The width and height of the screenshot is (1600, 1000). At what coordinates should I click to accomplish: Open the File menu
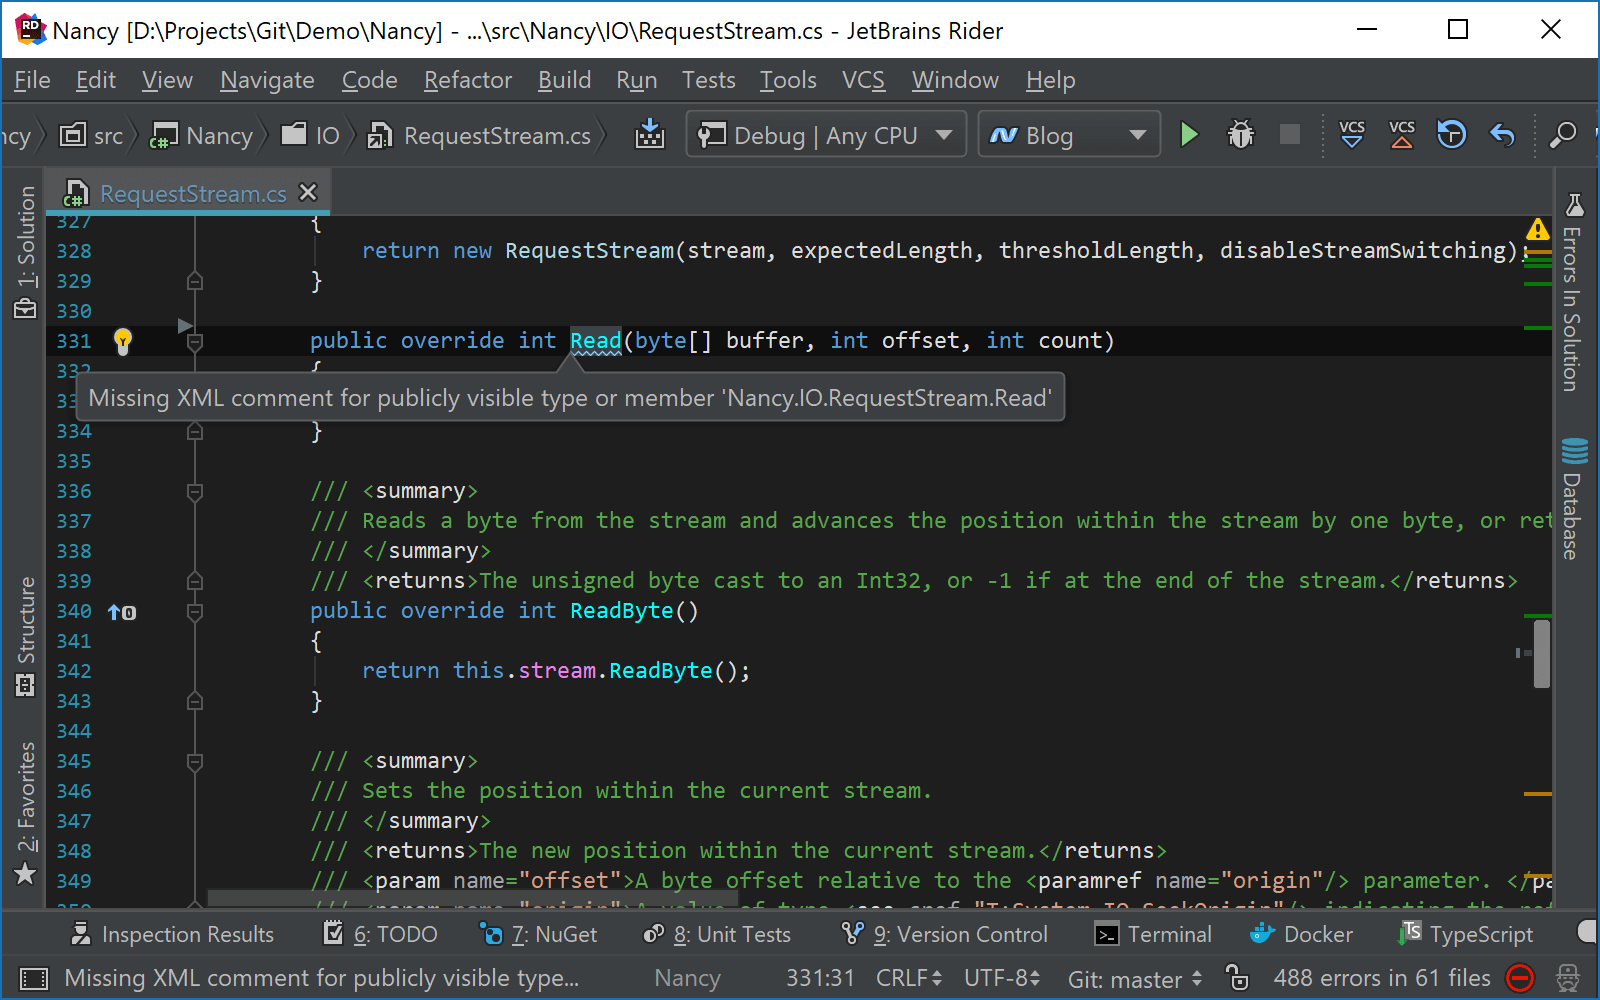[32, 80]
